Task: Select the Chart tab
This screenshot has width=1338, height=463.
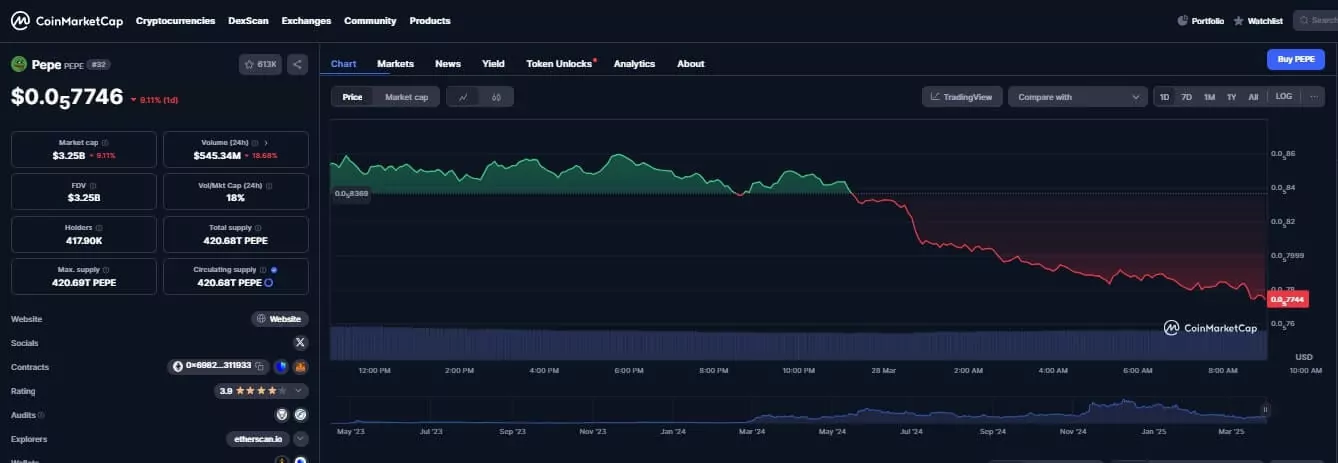Action: click(x=343, y=63)
